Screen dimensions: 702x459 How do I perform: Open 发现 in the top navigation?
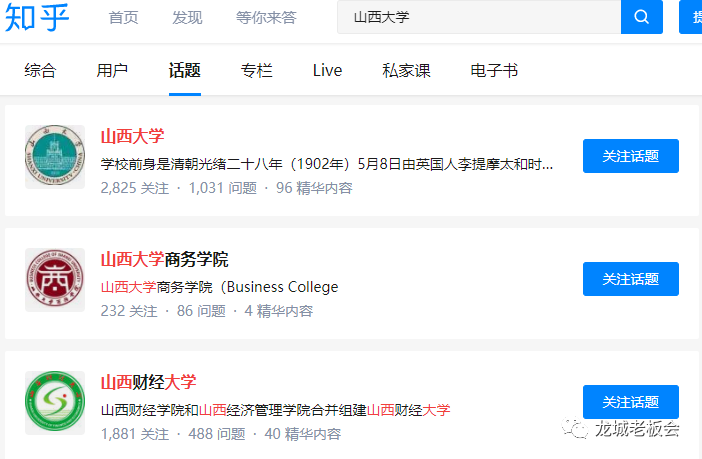pos(187,17)
